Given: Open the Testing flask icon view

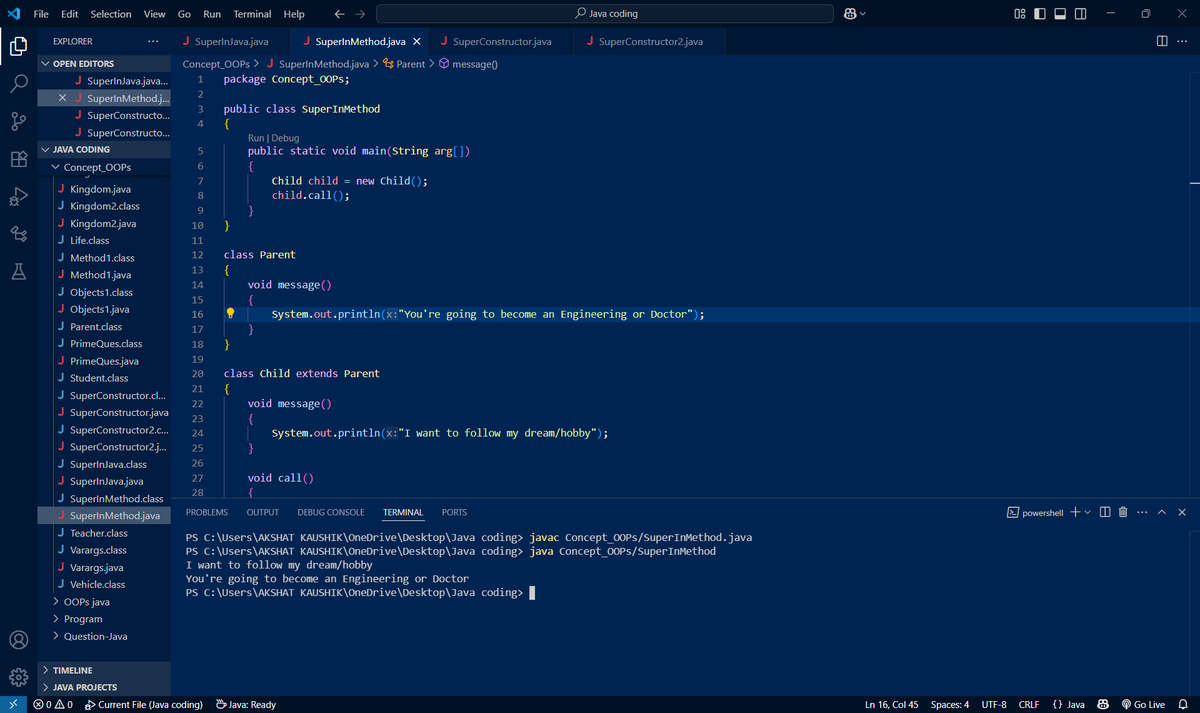Looking at the screenshot, I should pyautogui.click(x=18, y=271).
